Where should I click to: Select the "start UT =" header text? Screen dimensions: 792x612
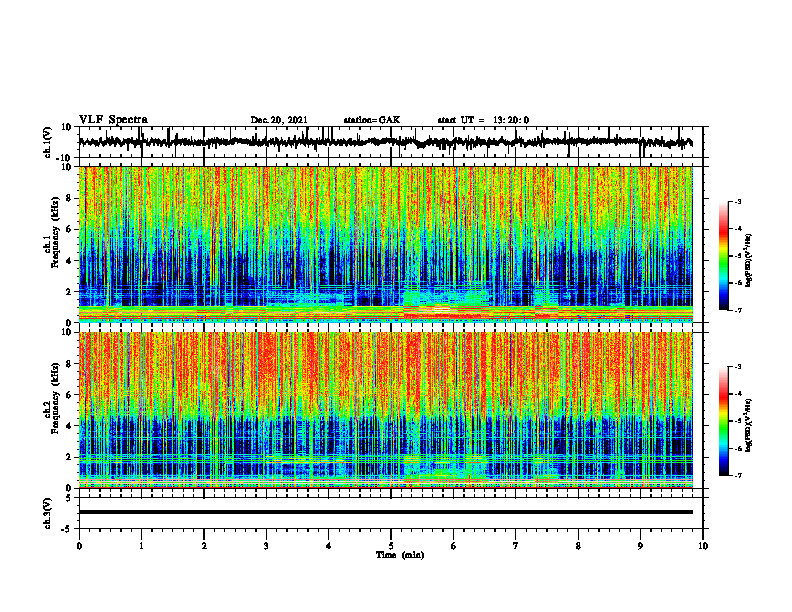tap(461, 120)
